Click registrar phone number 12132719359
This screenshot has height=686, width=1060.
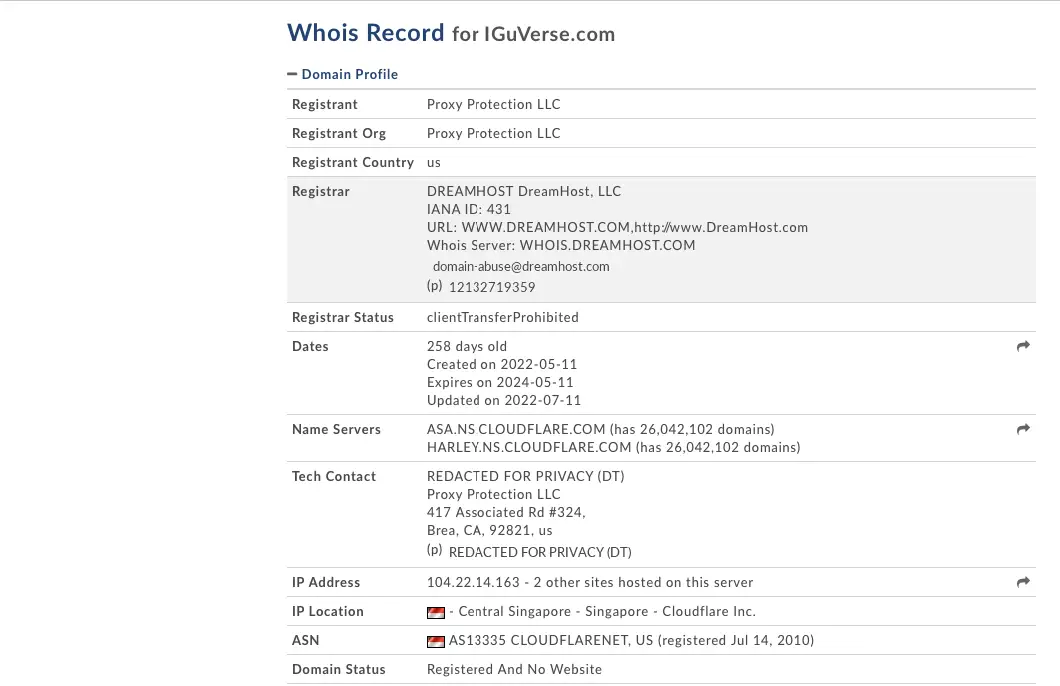492,287
